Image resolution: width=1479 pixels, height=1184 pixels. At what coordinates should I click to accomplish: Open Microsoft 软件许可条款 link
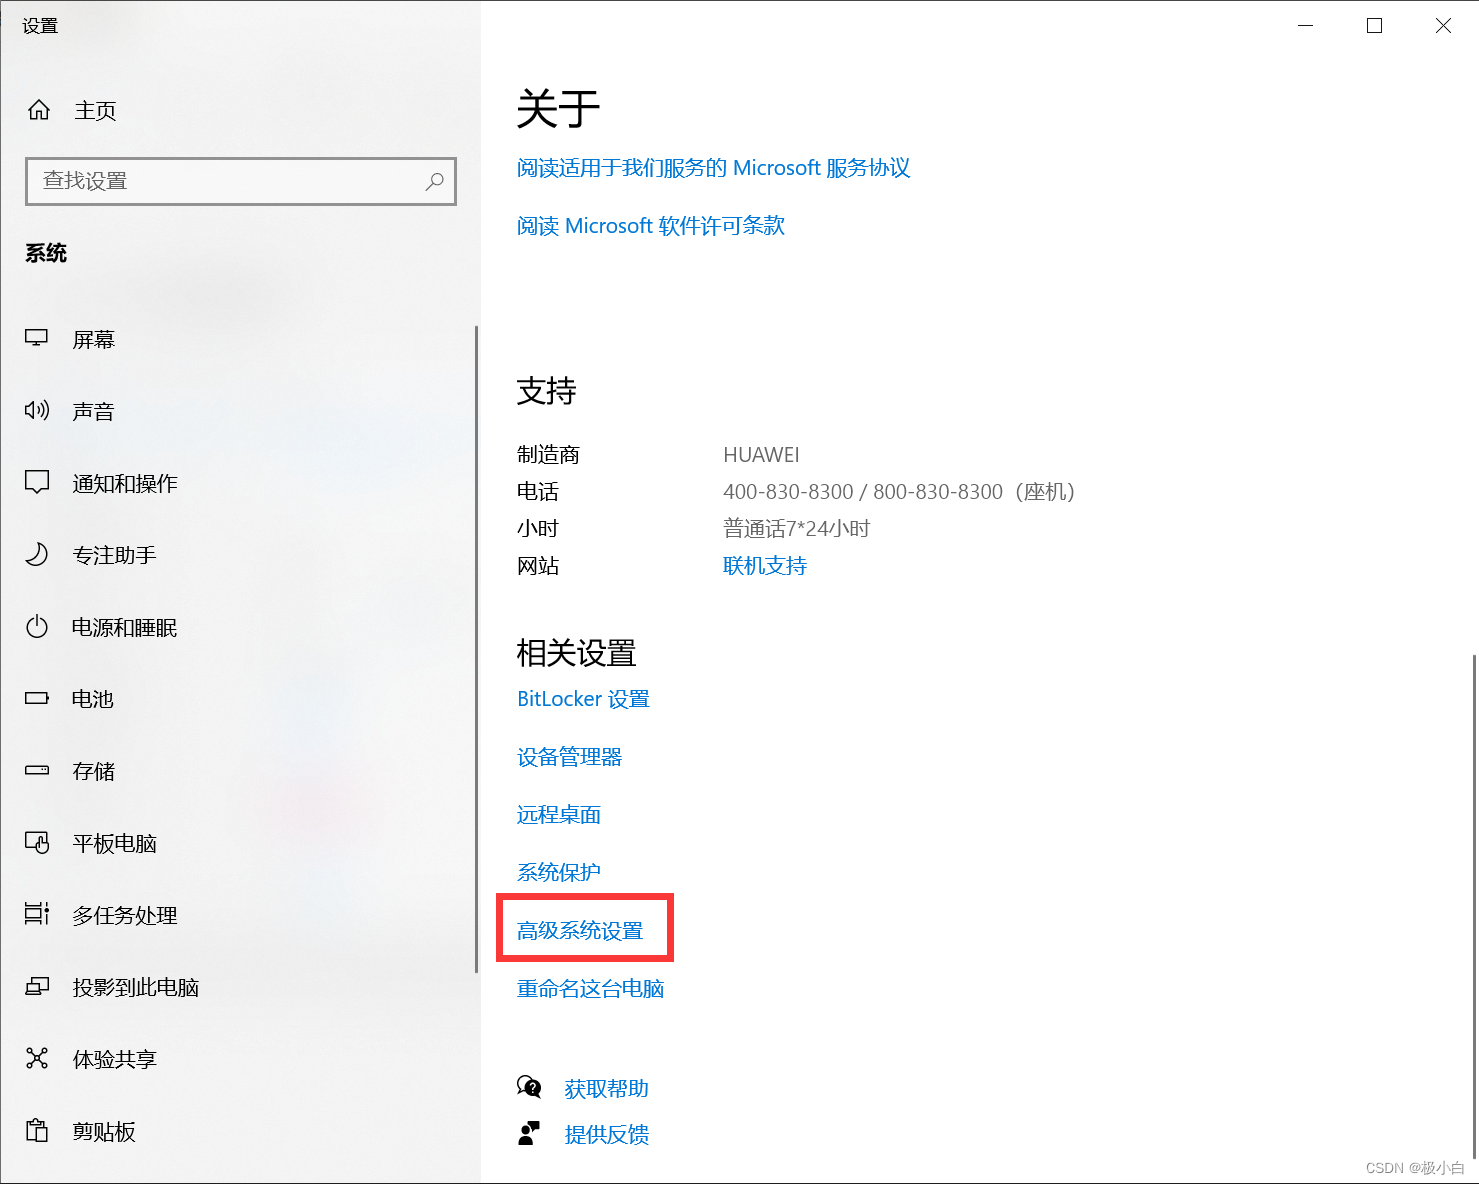pyautogui.click(x=650, y=226)
